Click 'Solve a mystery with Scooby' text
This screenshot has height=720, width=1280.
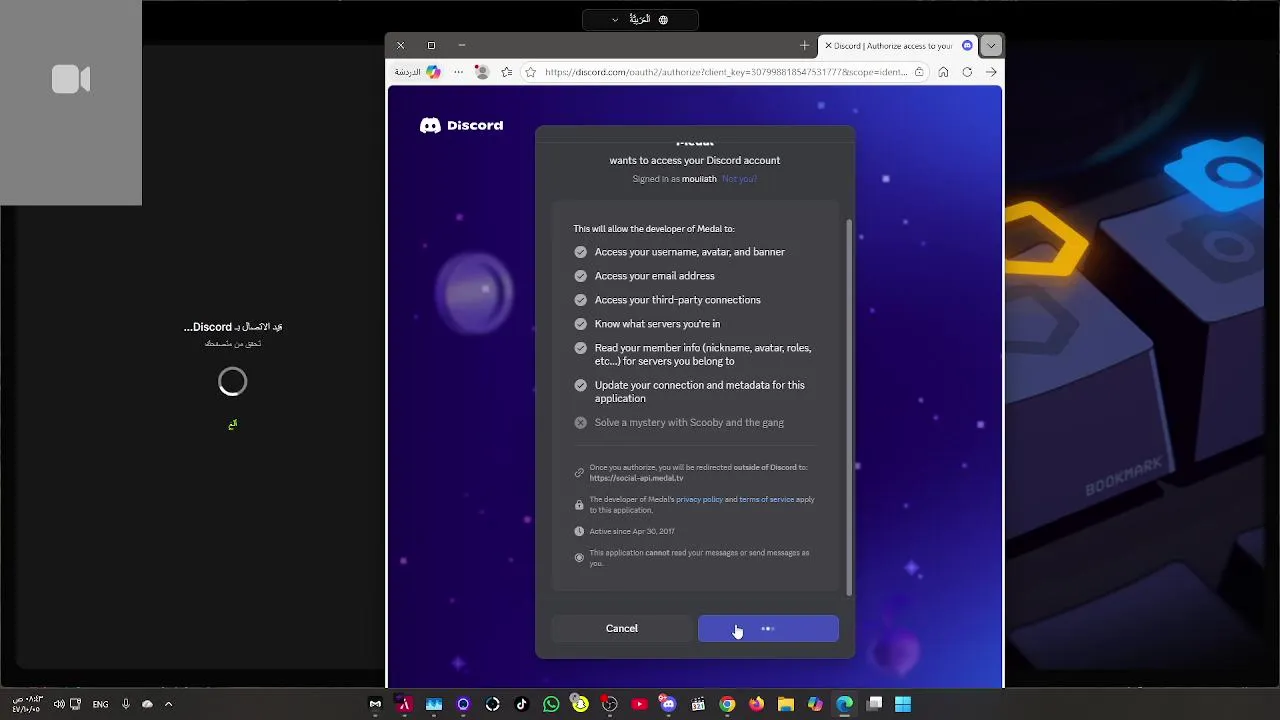click(x=689, y=422)
